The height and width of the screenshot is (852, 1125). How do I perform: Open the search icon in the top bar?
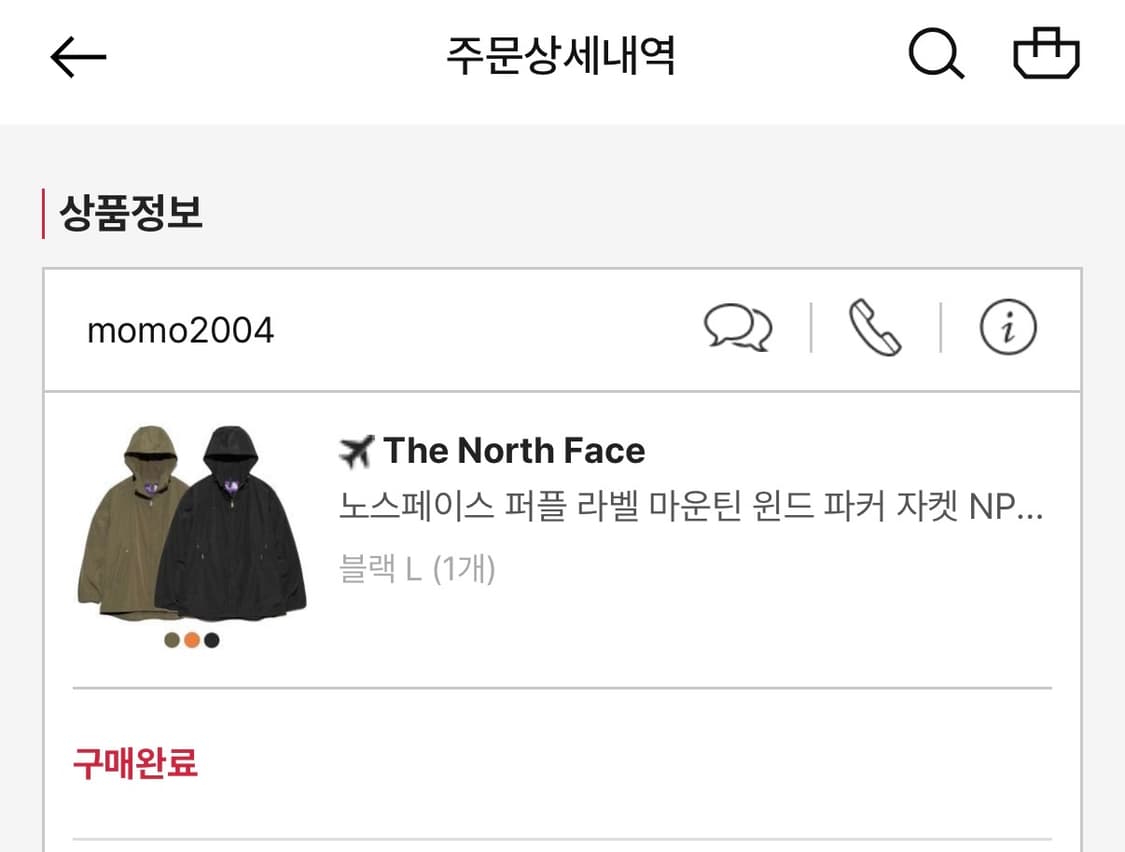[x=936, y=55]
